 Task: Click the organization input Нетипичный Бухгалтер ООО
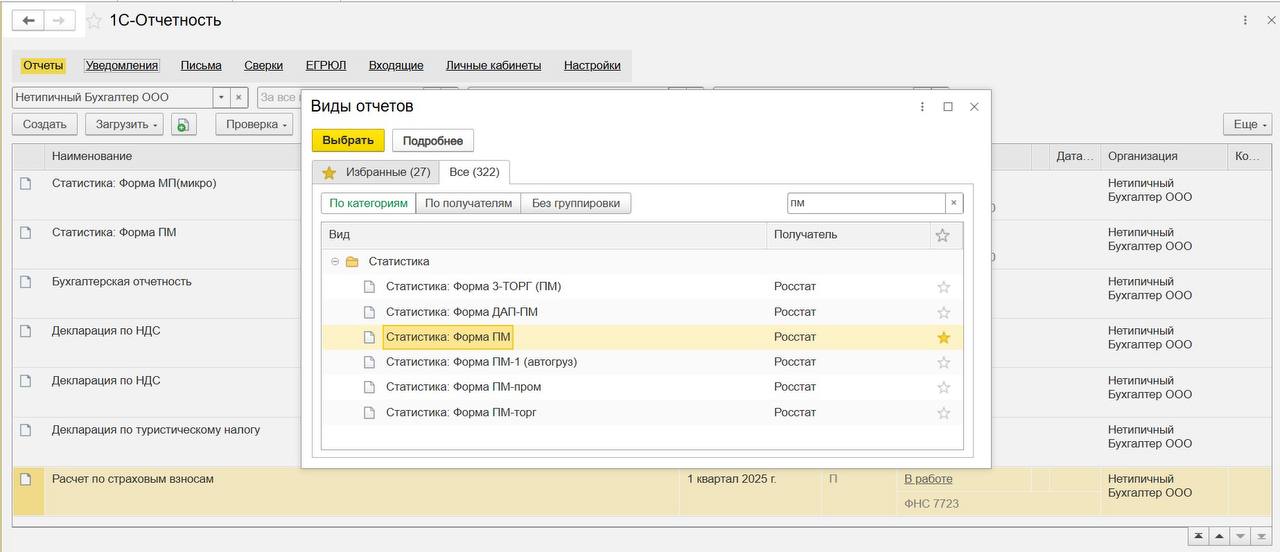point(112,97)
